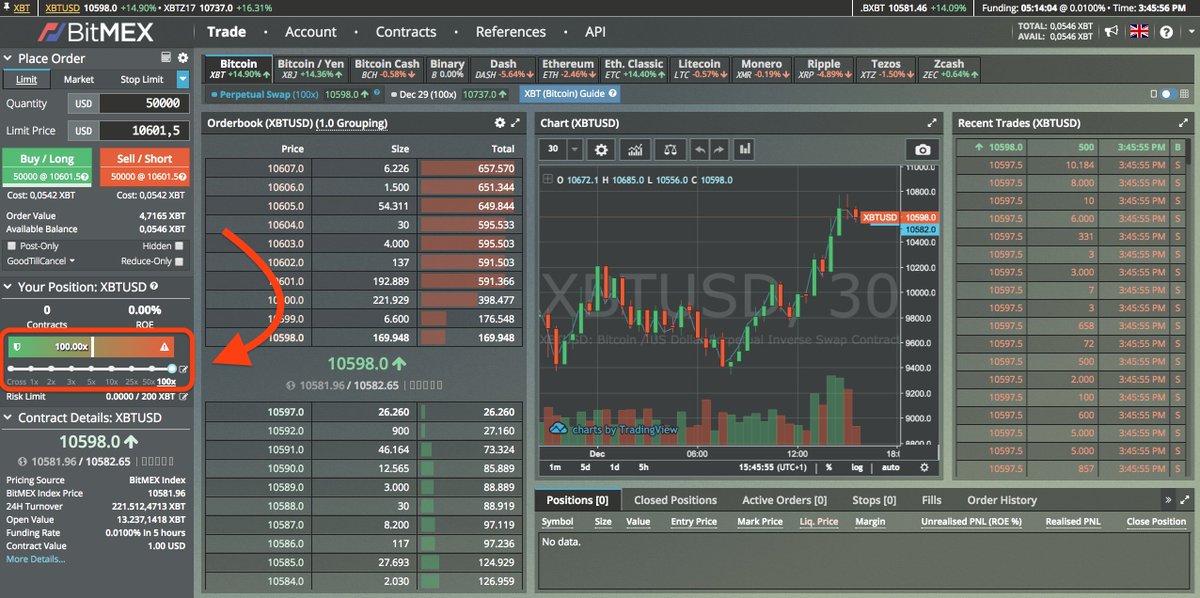Collapse the Place Order section
This screenshot has width=1200, height=598.
click(8, 58)
